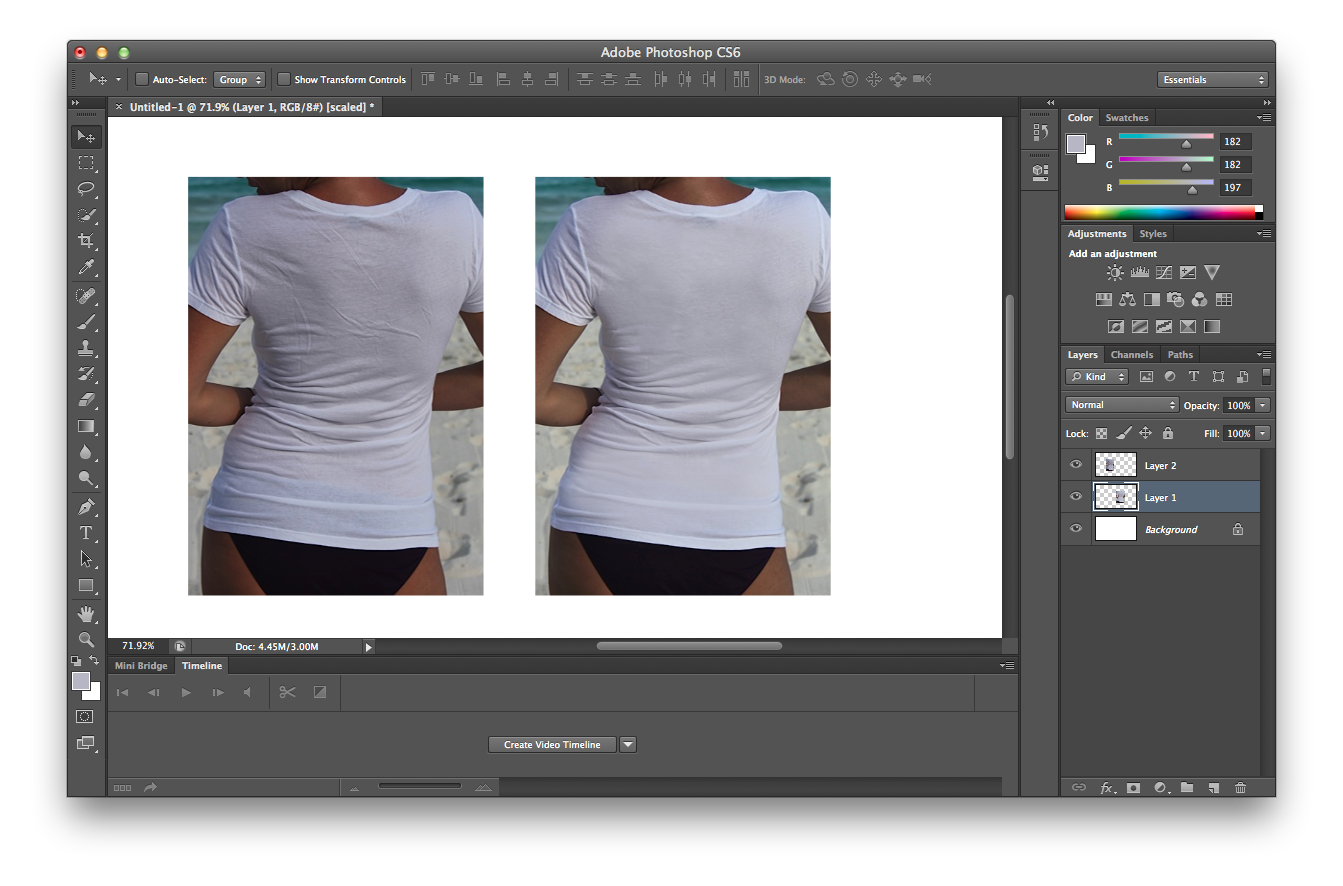Screen dimensions: 1343x886
Task: Select the History Brush tool
Action: (86, 374)
